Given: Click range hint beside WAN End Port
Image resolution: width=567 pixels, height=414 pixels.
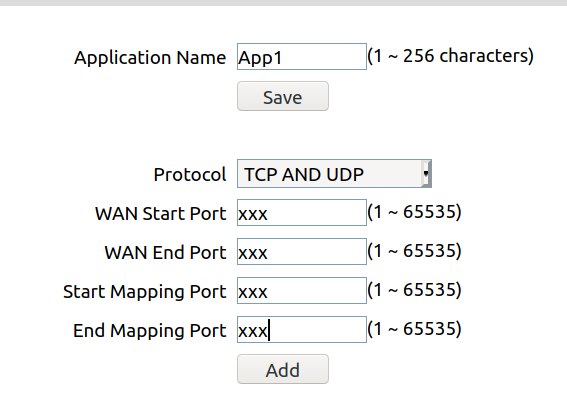Looking at the screenshot, I should pos(414,251).
